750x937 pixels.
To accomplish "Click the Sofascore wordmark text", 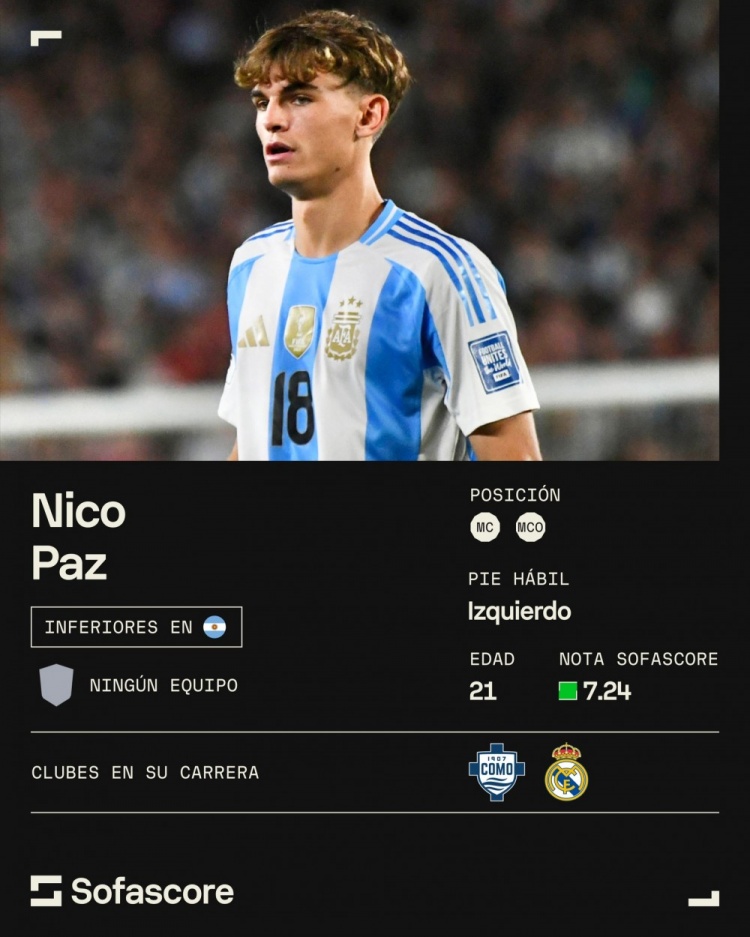I will (x=152, y=892).
